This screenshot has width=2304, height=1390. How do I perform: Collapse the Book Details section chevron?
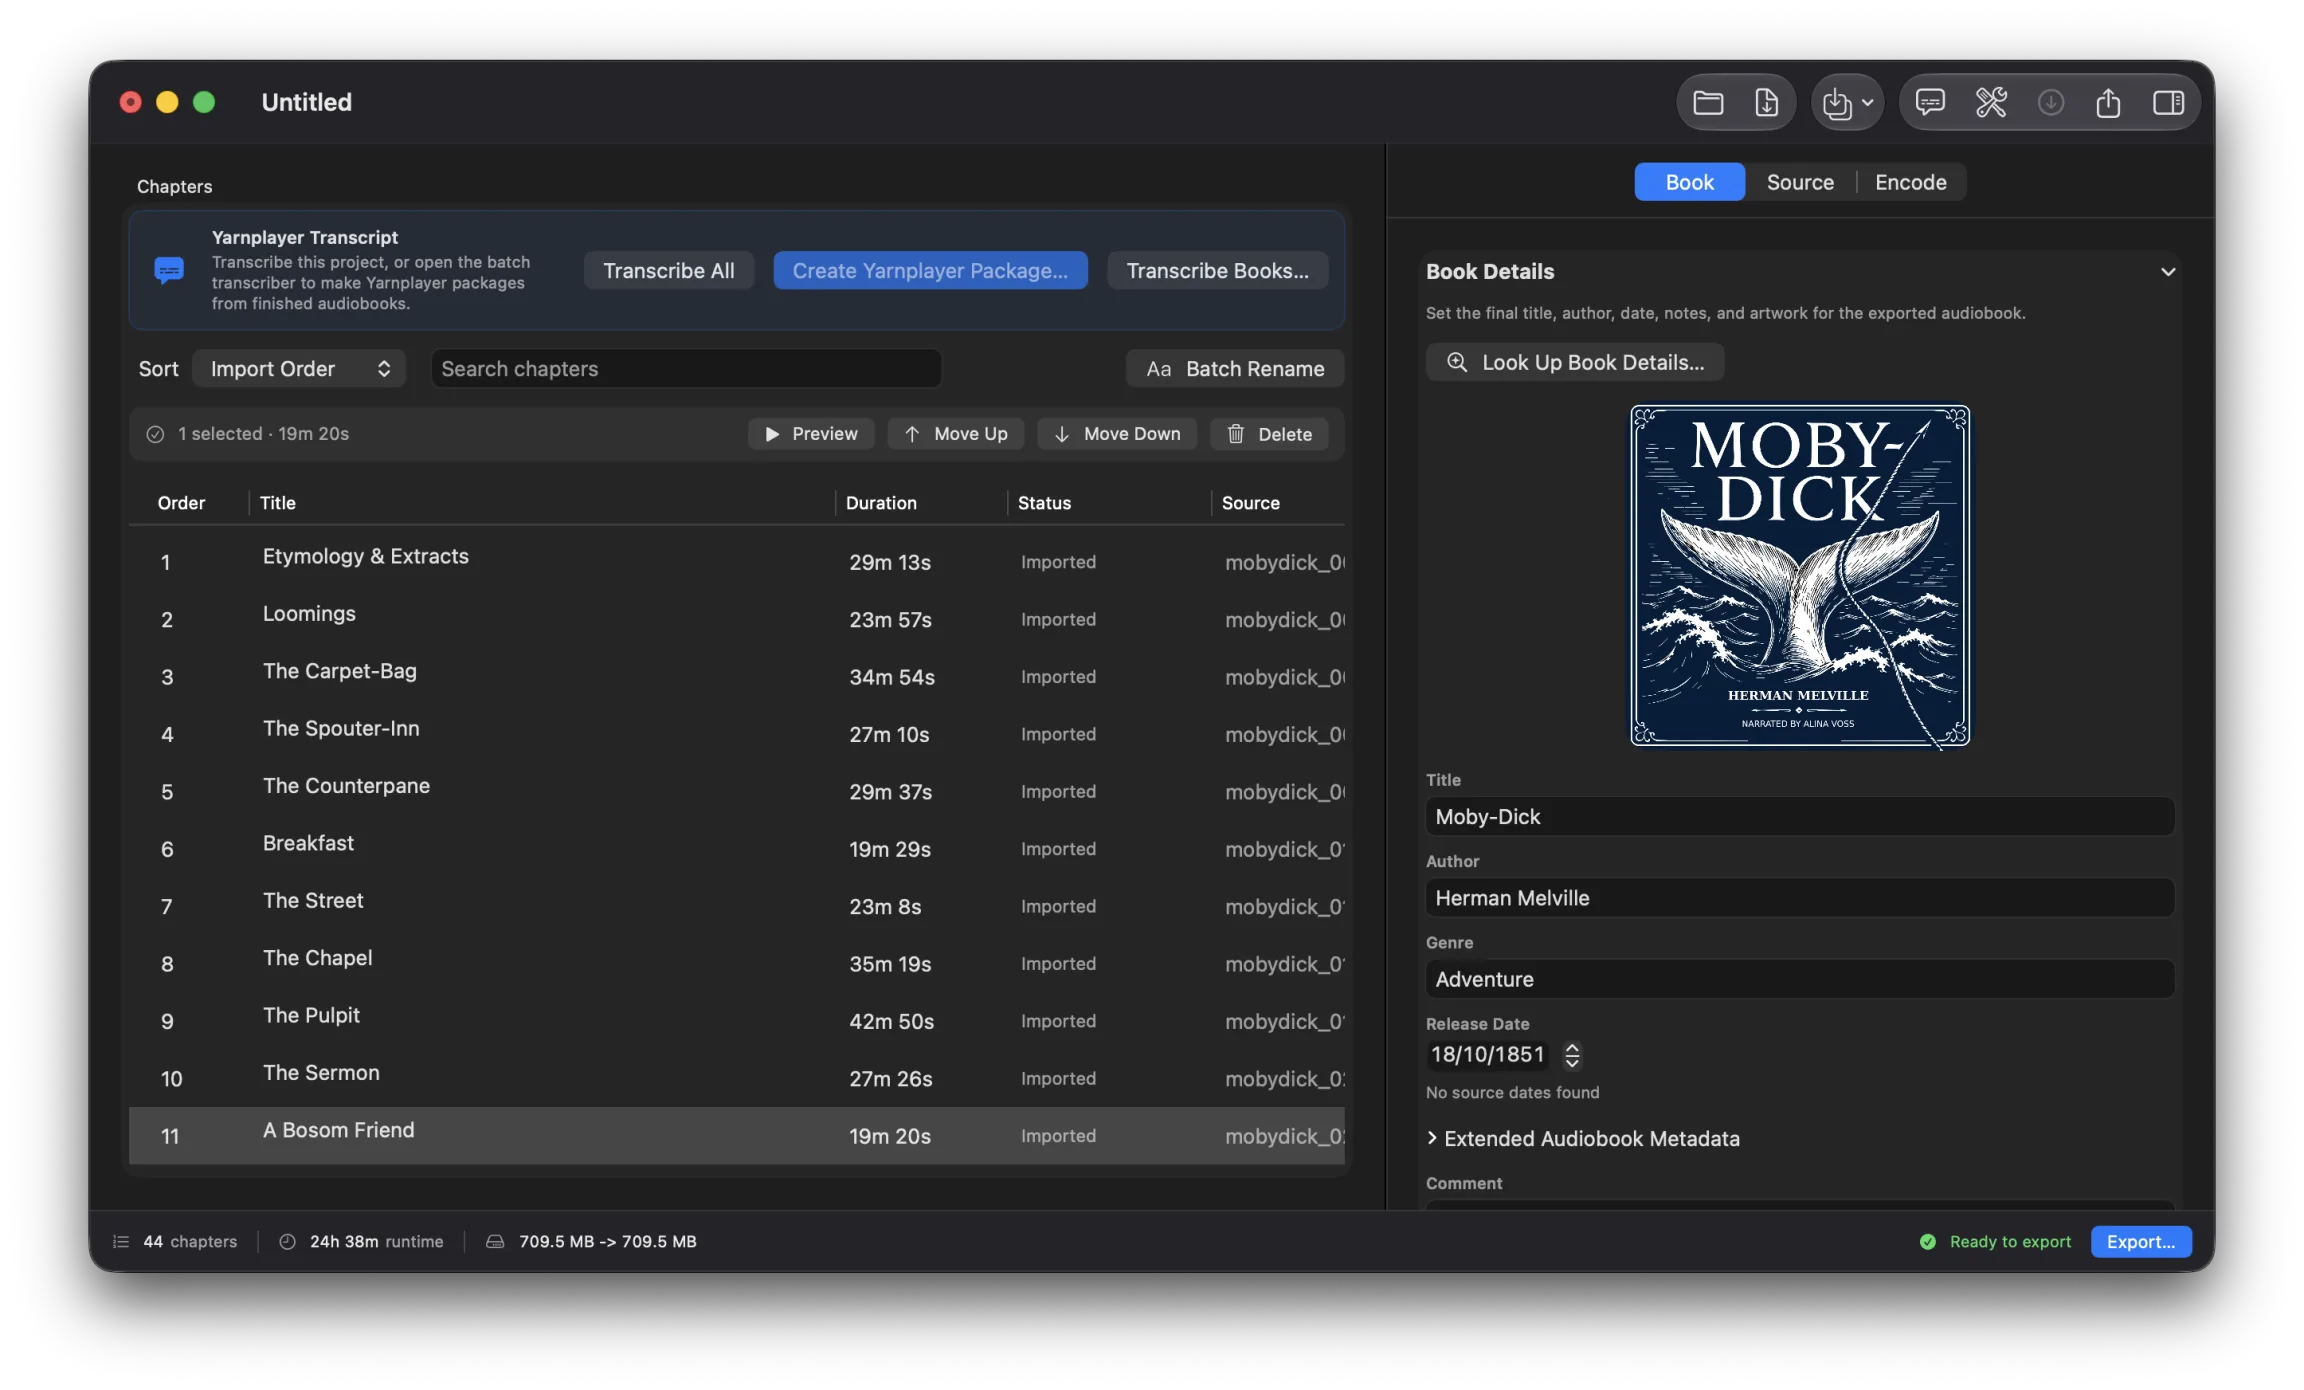[x=2167, y=271]
